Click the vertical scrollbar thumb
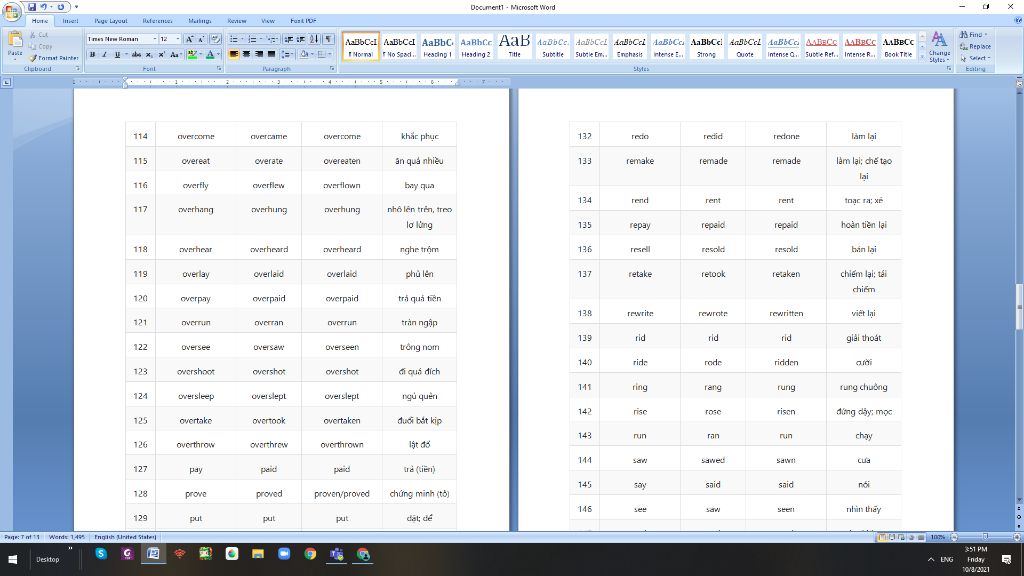The width and height of the screenshot is (1024, 576). click(x=1019, y=306)
